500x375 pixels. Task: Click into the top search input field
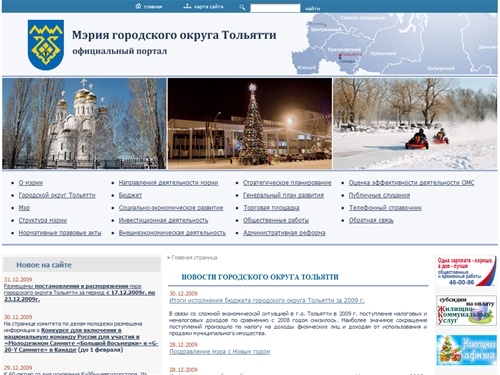point(275,8)
